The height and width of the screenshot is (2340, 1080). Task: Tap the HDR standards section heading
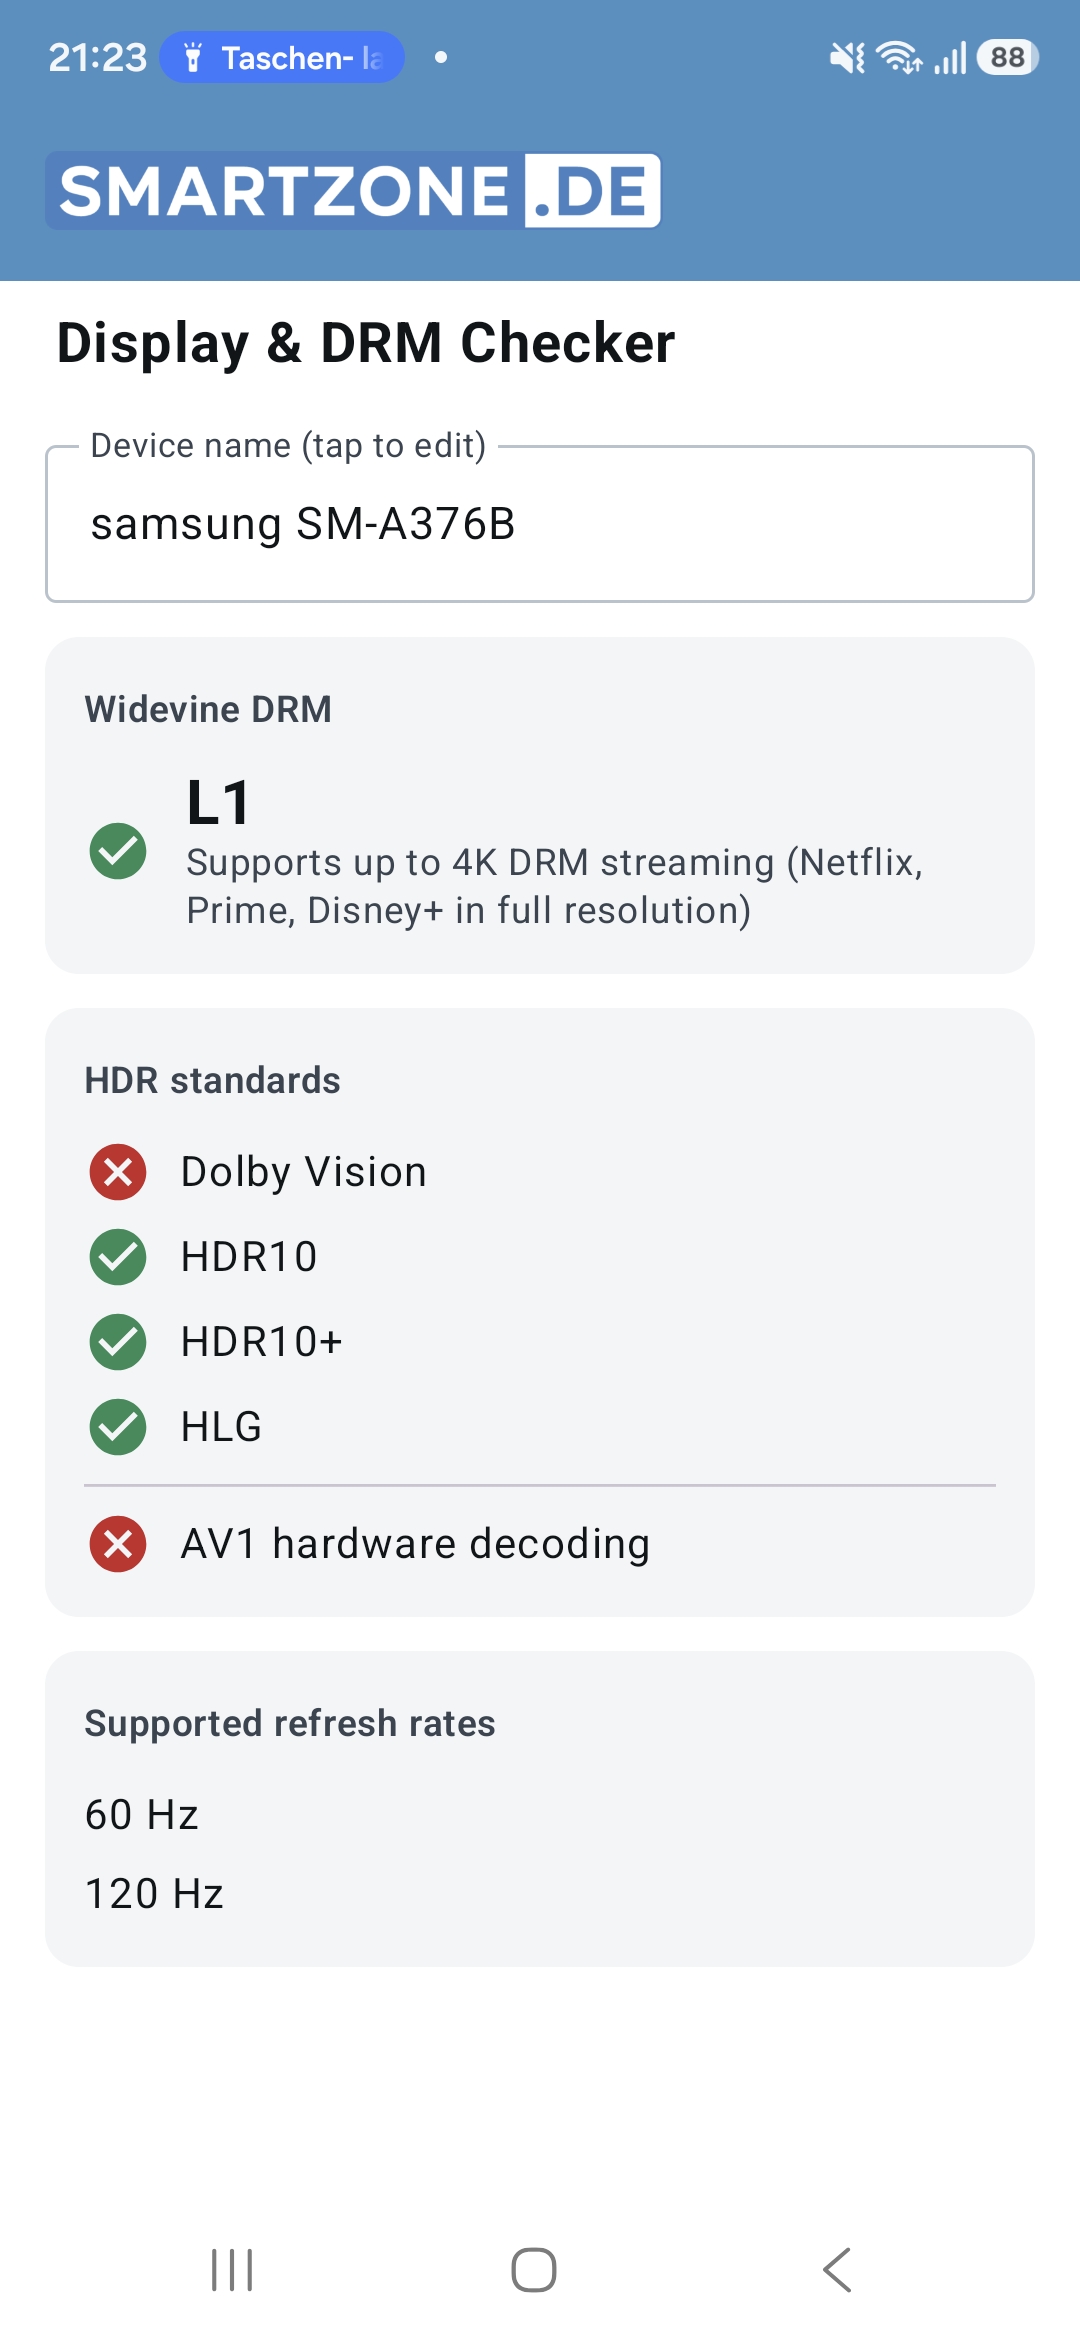click(x=213, y=1080)
